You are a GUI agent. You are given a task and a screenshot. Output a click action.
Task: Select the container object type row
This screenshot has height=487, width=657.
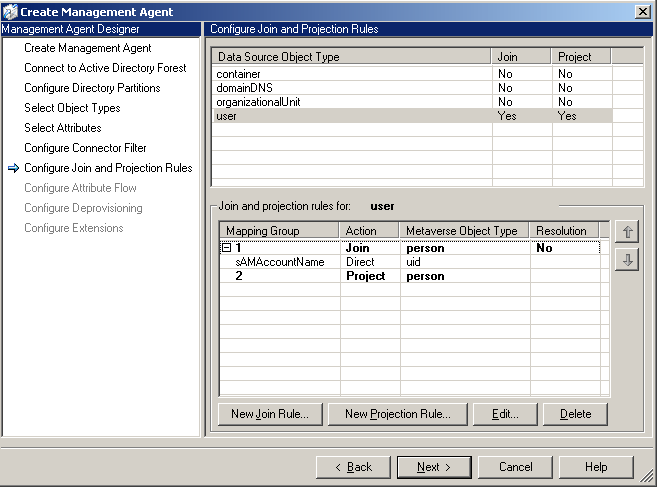click(412, 74)
